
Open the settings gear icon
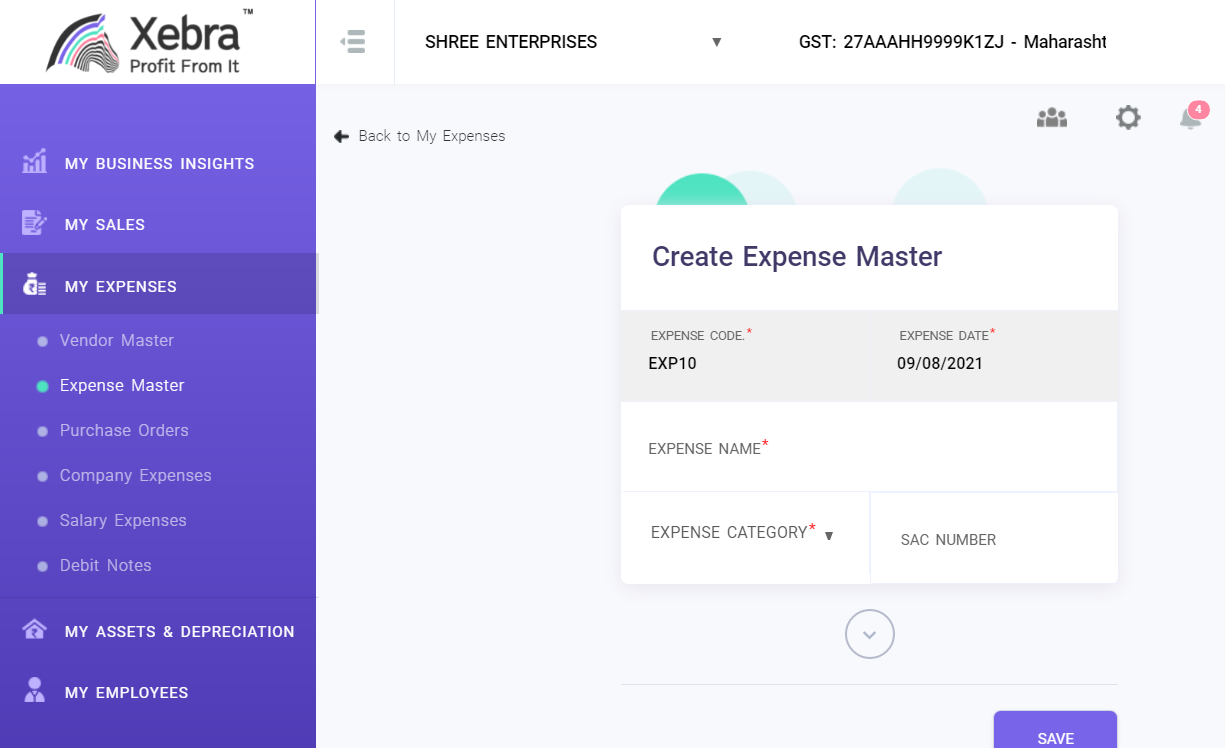(1127, 118)
